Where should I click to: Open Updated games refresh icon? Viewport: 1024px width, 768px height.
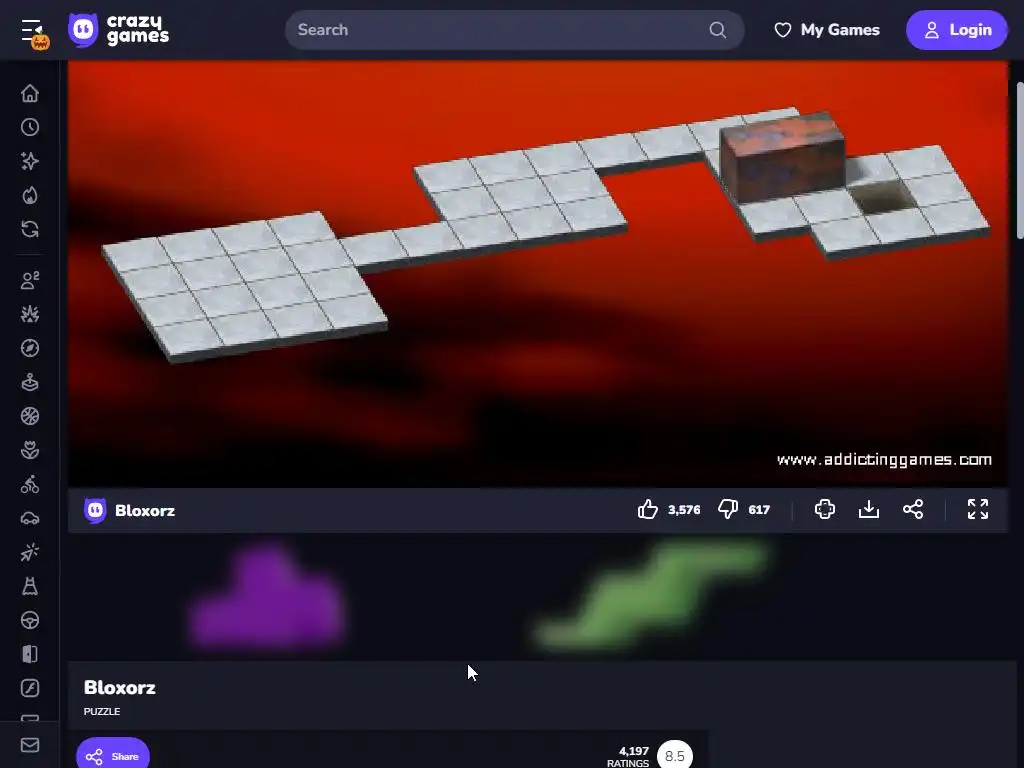[x=30, y=229]
